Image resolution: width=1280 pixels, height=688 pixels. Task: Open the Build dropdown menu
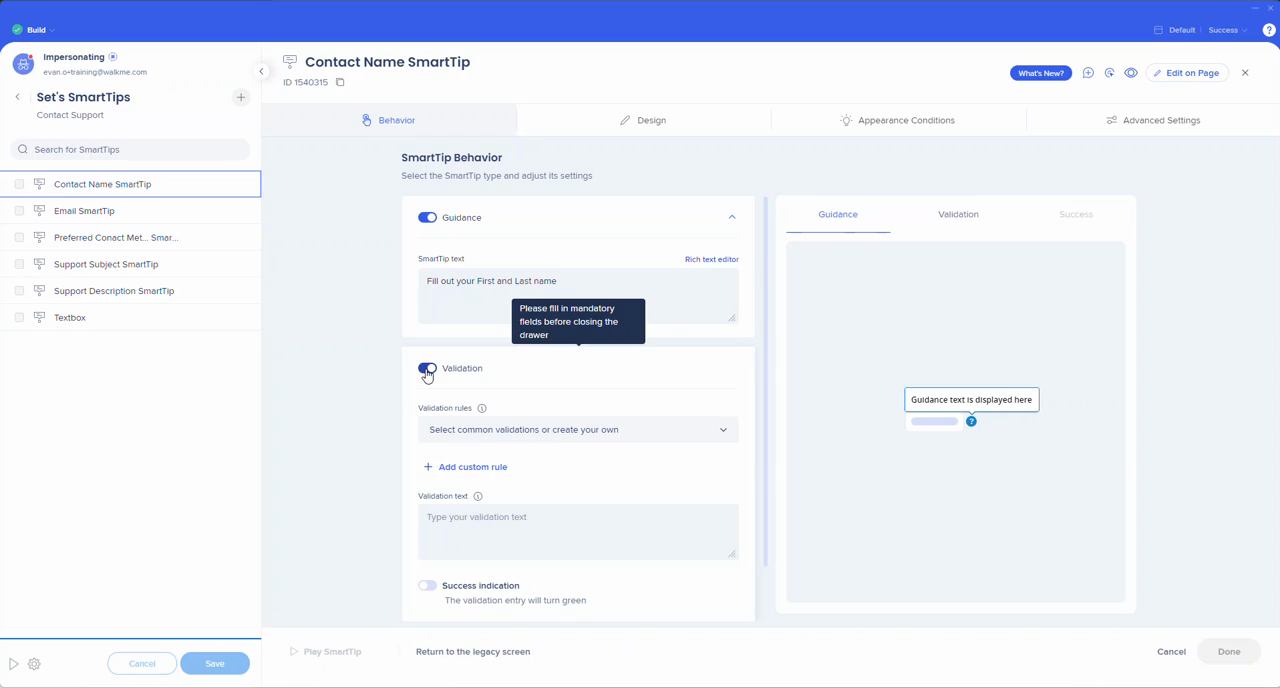pyautogui.click(x=36, y=30)
